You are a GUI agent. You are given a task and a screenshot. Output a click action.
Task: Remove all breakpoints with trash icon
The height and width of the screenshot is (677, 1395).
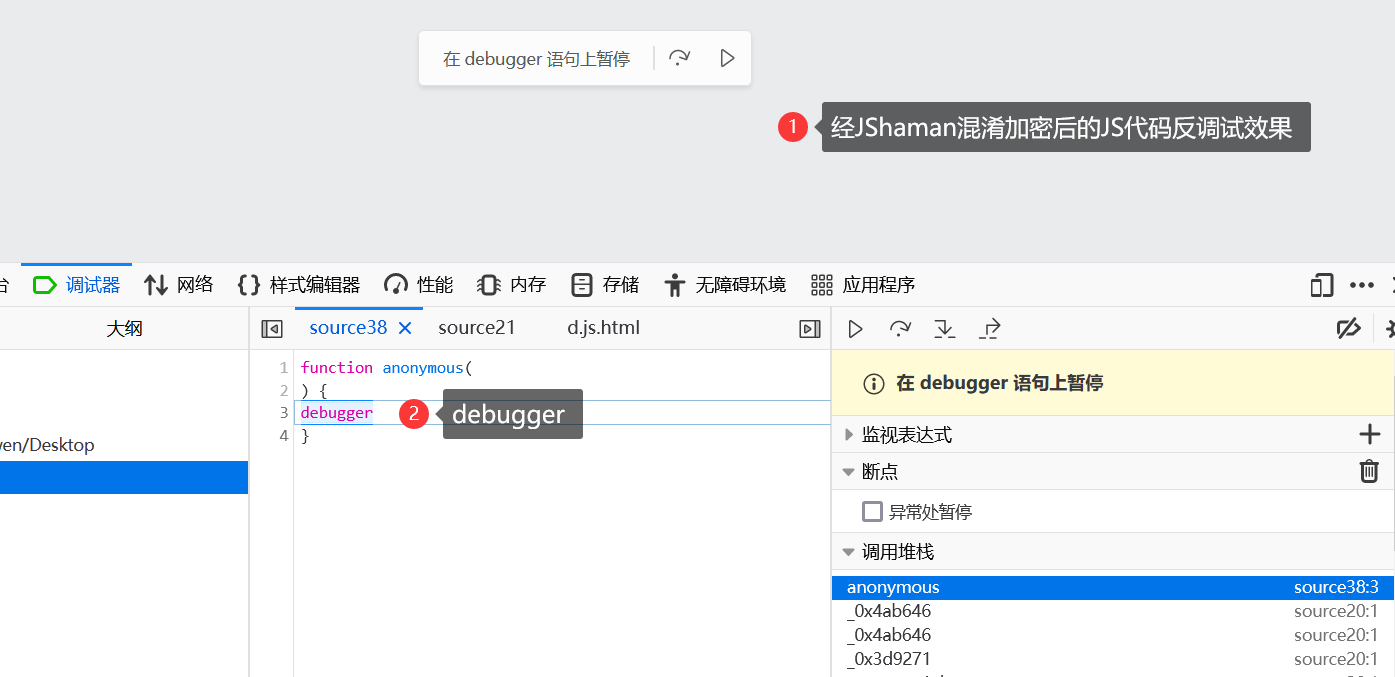point(1369,471)
